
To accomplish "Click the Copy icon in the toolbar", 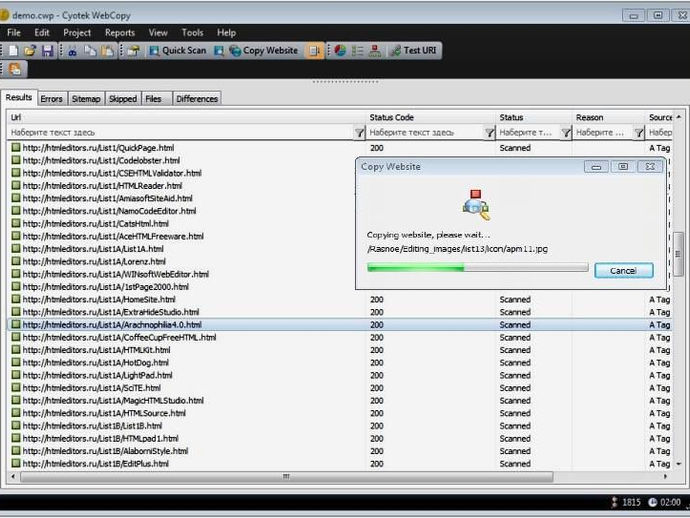I will [90, 51].
